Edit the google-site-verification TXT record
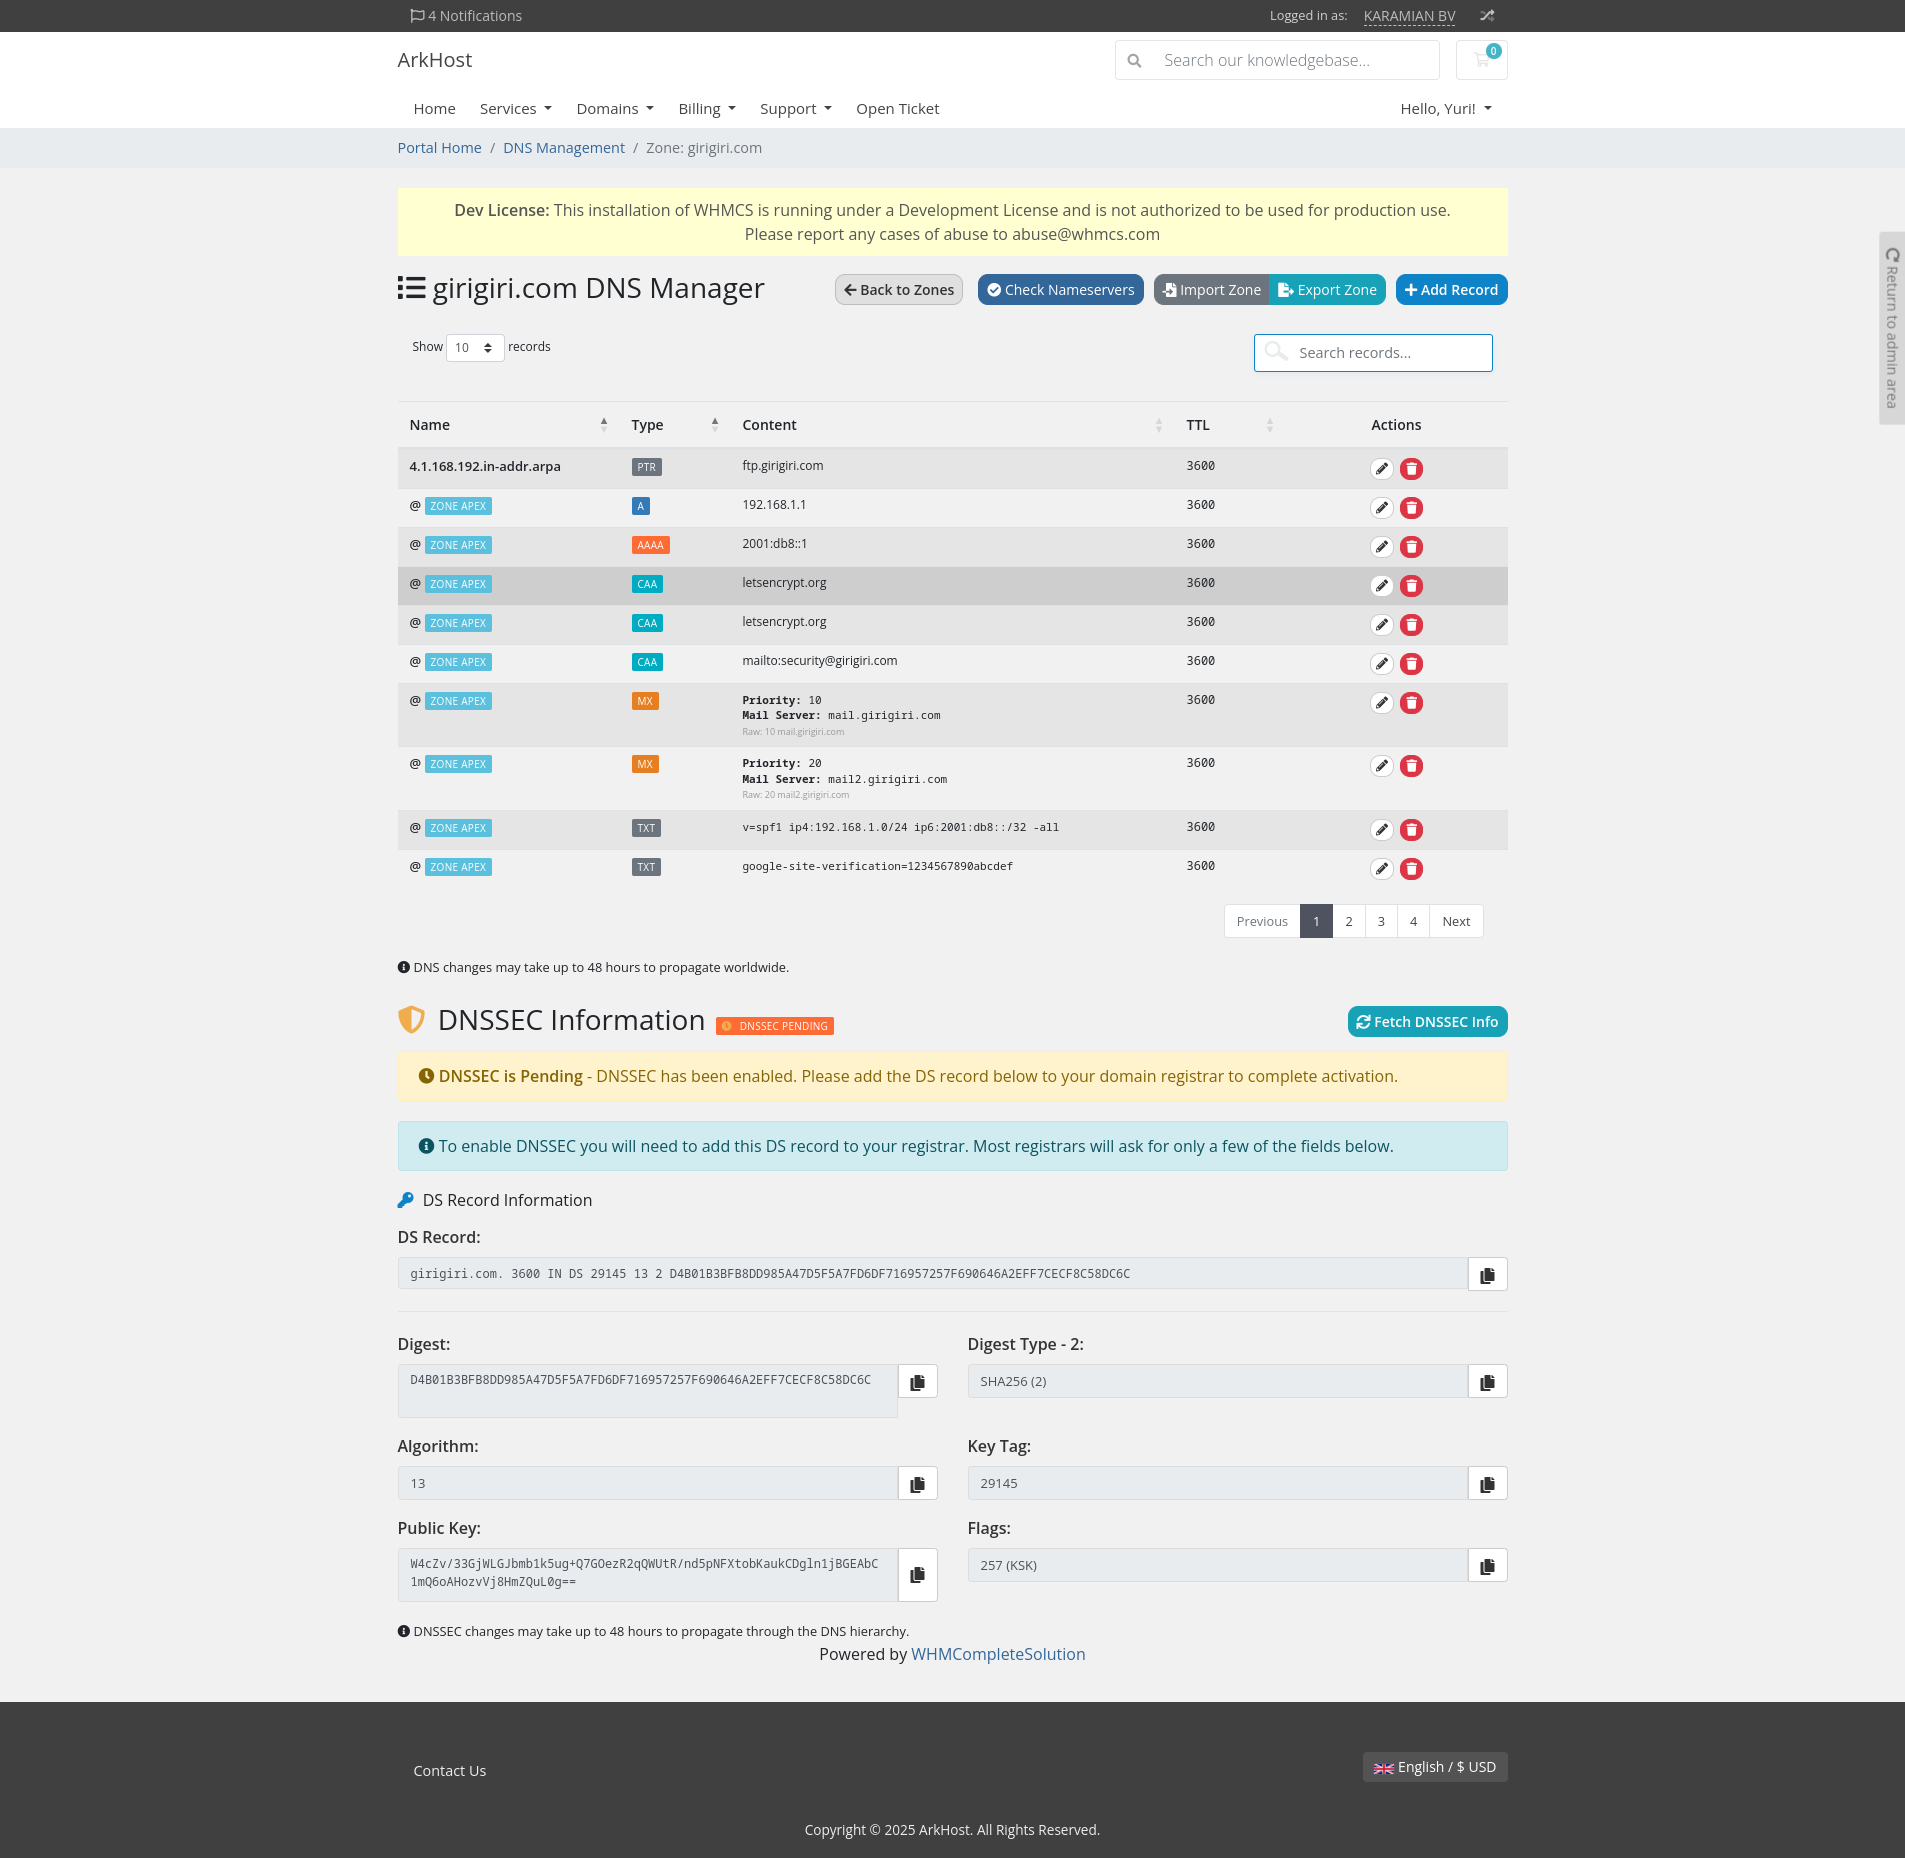 click(x=1381, y=869)
